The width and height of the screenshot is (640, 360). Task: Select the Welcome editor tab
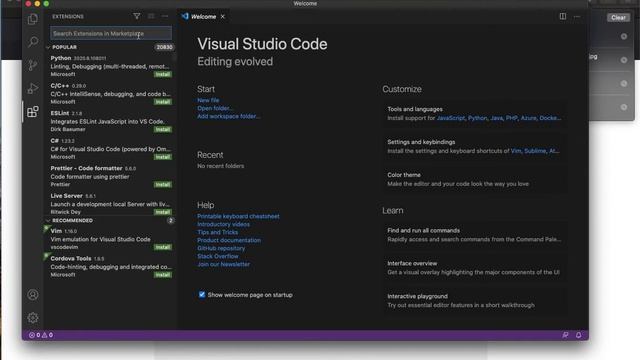203,16
